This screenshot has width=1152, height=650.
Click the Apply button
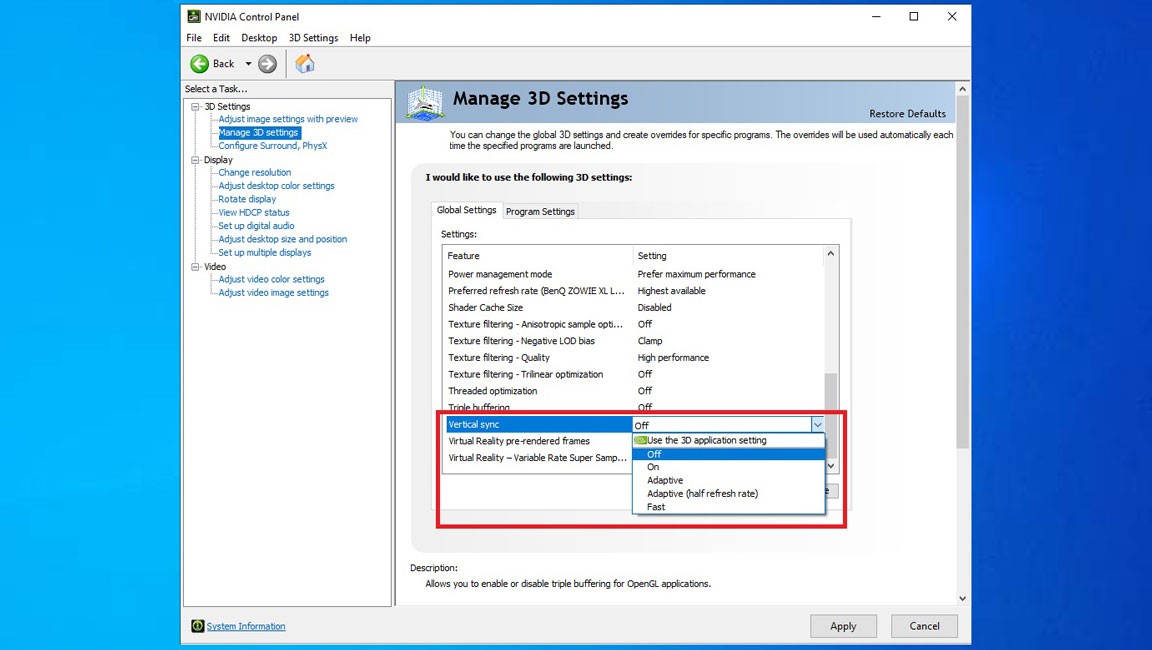coord(843,626)
